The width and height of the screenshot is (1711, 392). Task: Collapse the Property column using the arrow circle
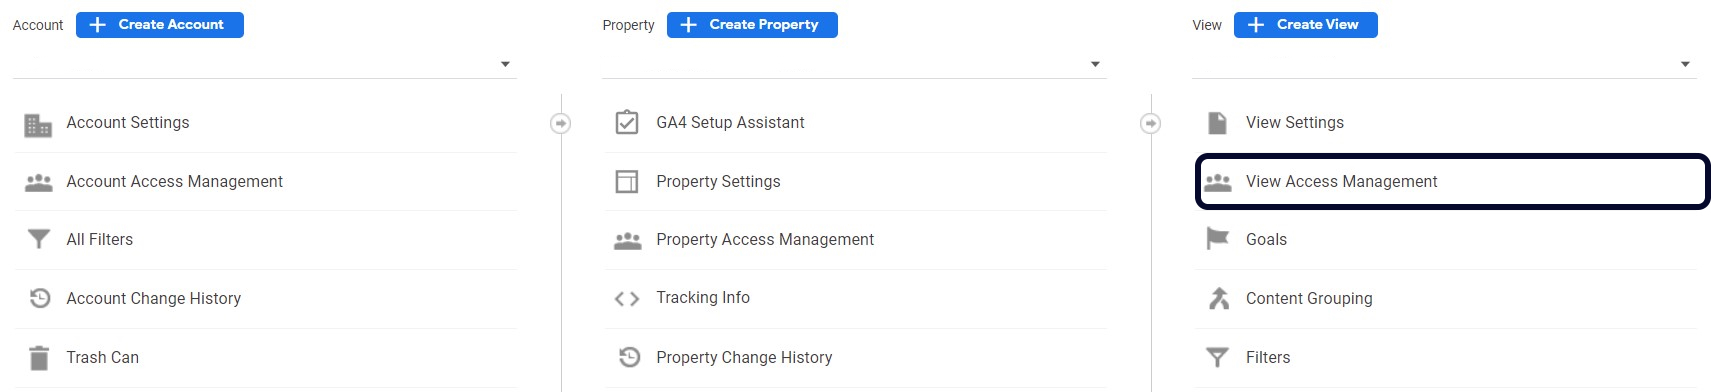click(x=1151, y=123)
